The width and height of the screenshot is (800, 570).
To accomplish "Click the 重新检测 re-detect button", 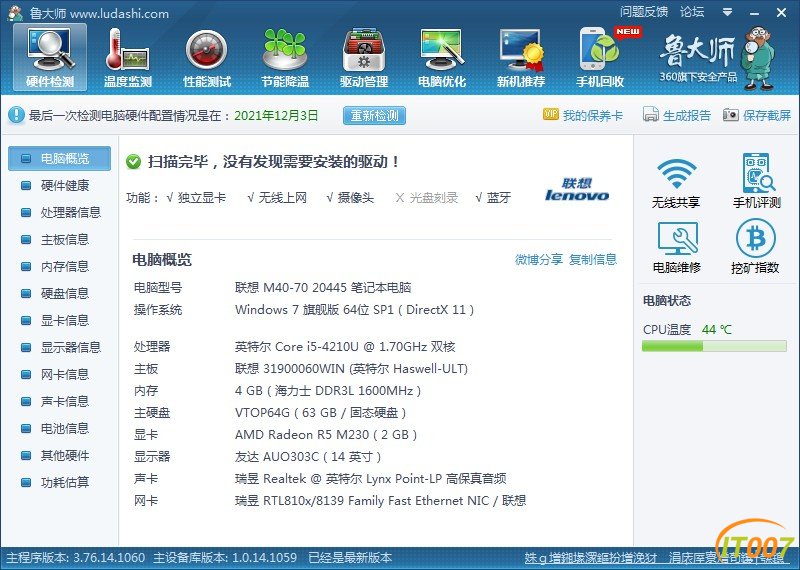I will pos(374,116).
